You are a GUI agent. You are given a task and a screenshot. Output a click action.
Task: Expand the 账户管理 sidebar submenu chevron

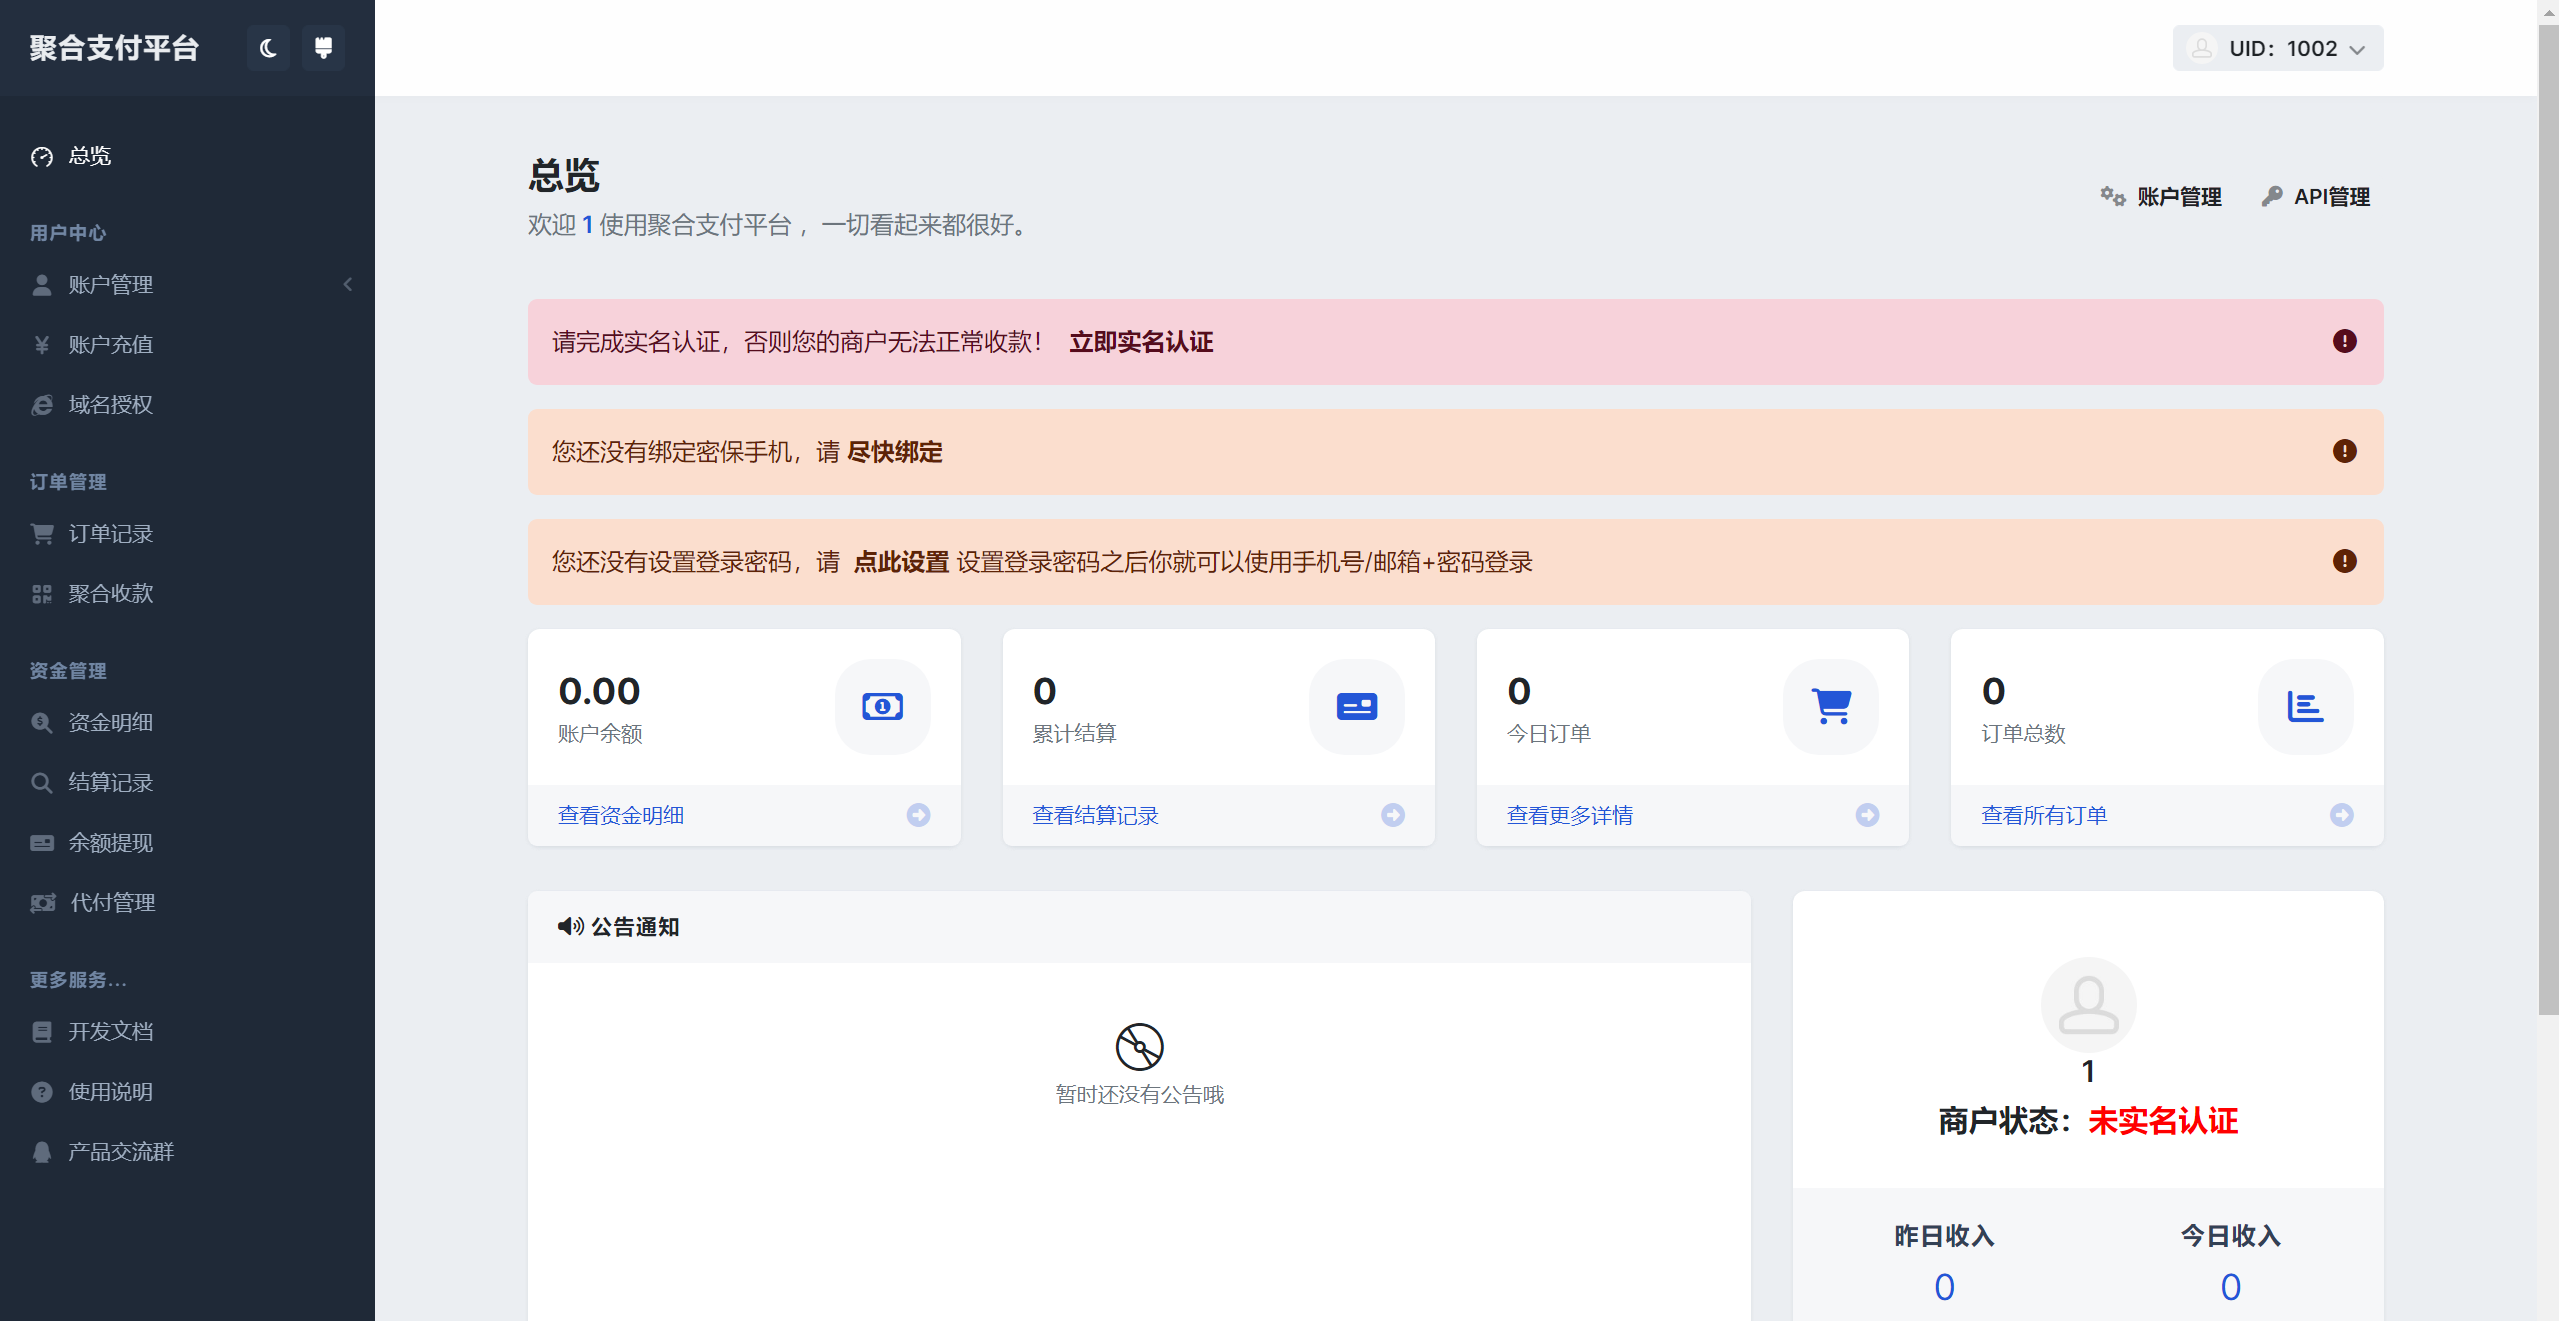[348, 285]
